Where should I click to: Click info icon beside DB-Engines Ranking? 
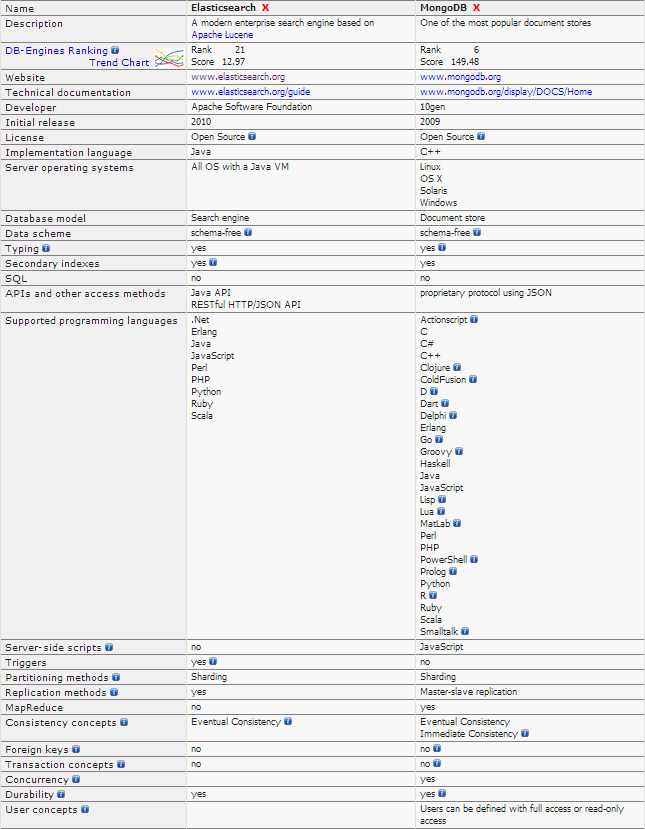pos(115,49)
